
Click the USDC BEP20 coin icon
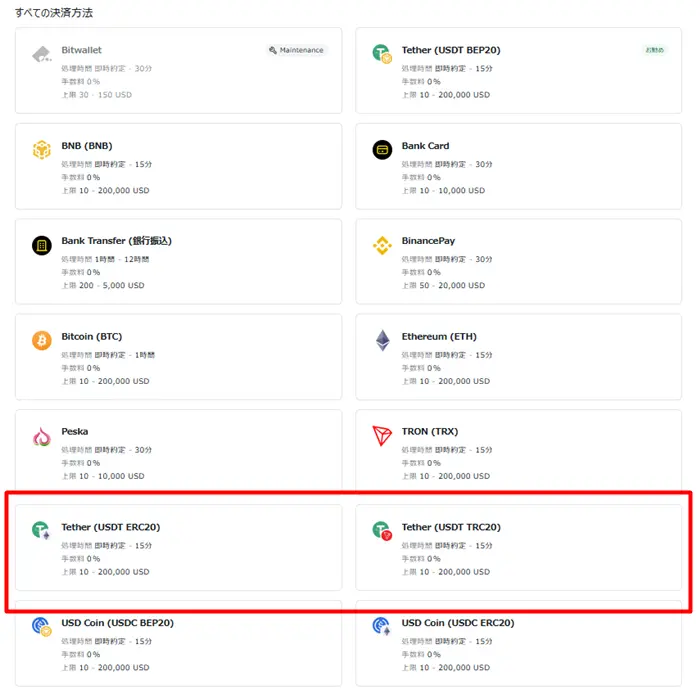(42, 627)
